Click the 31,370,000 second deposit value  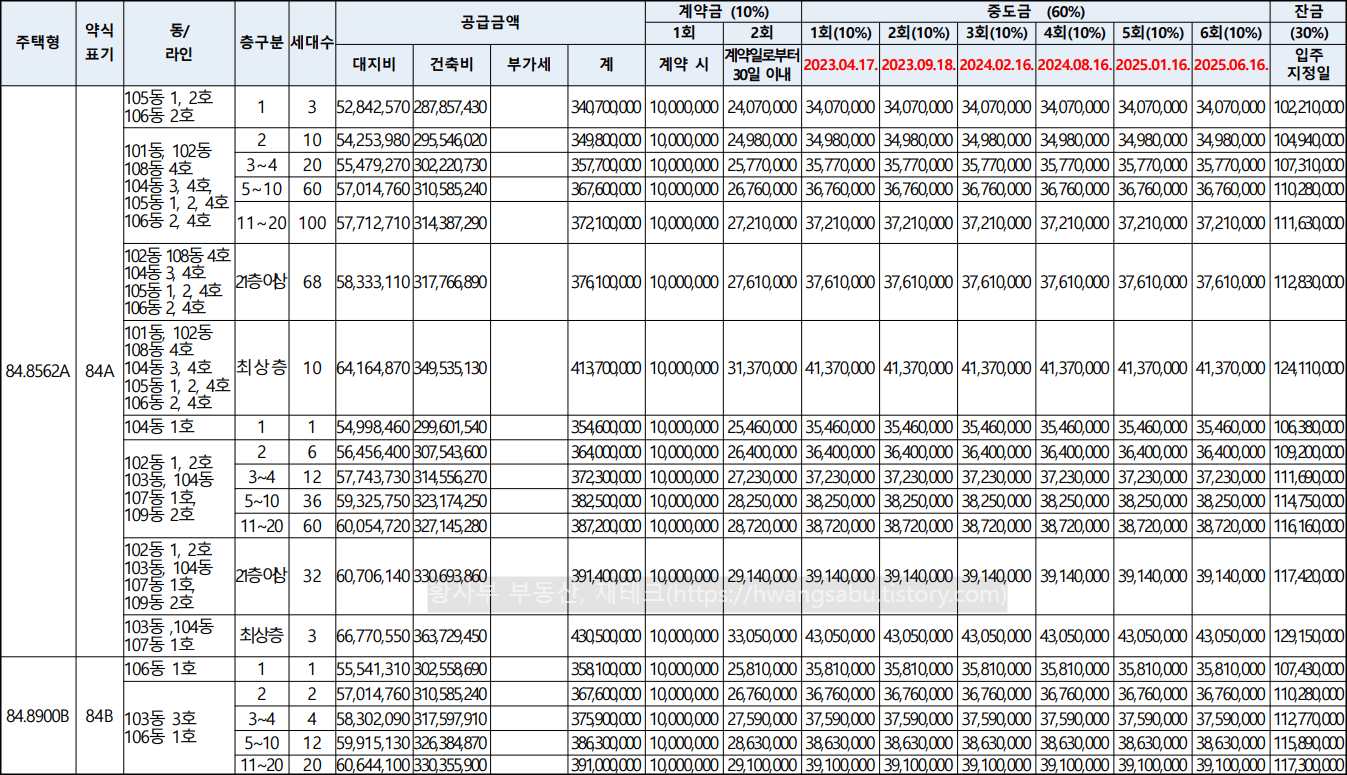tap(762, 368)
